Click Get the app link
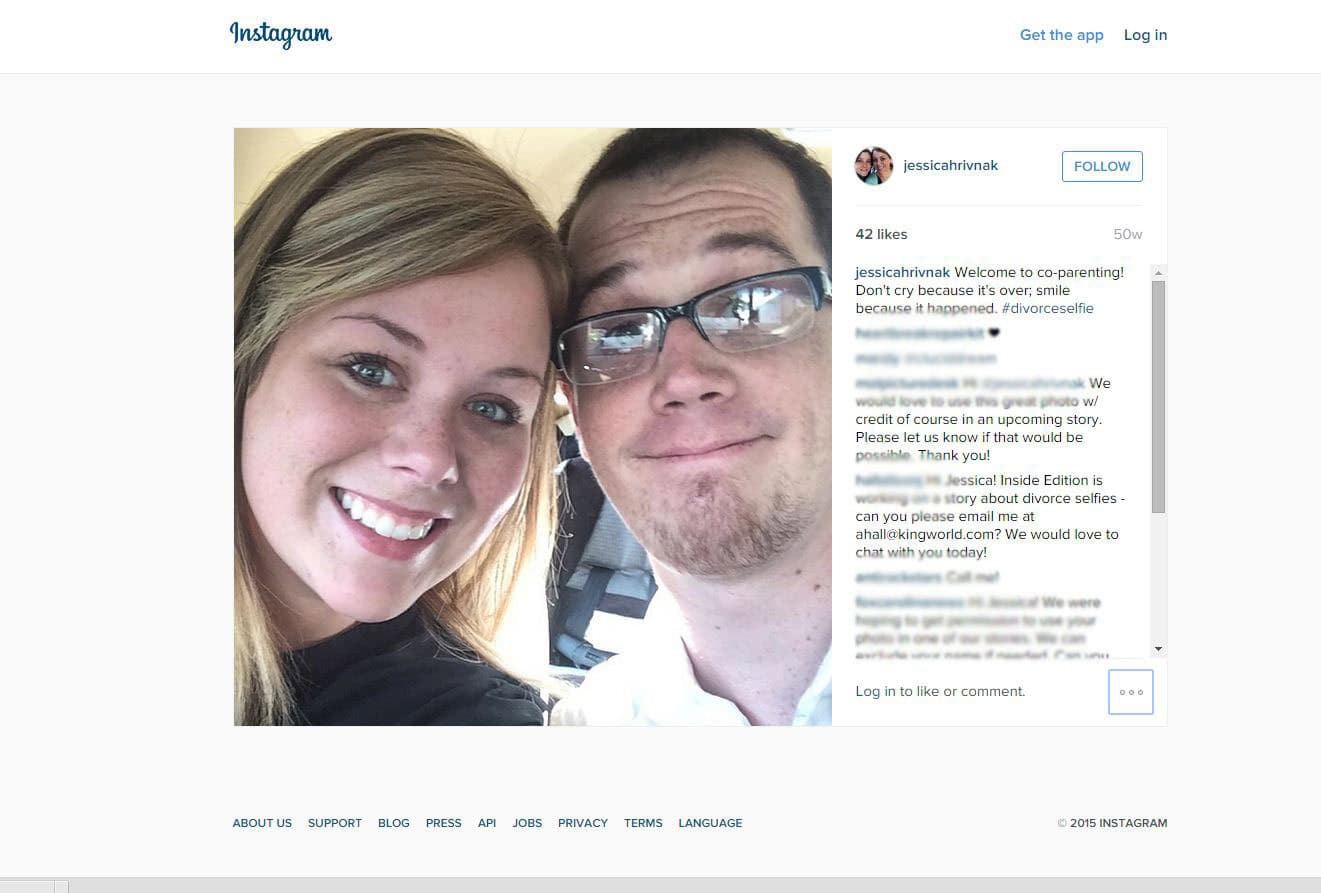1321x893 pixels. 1061,35
